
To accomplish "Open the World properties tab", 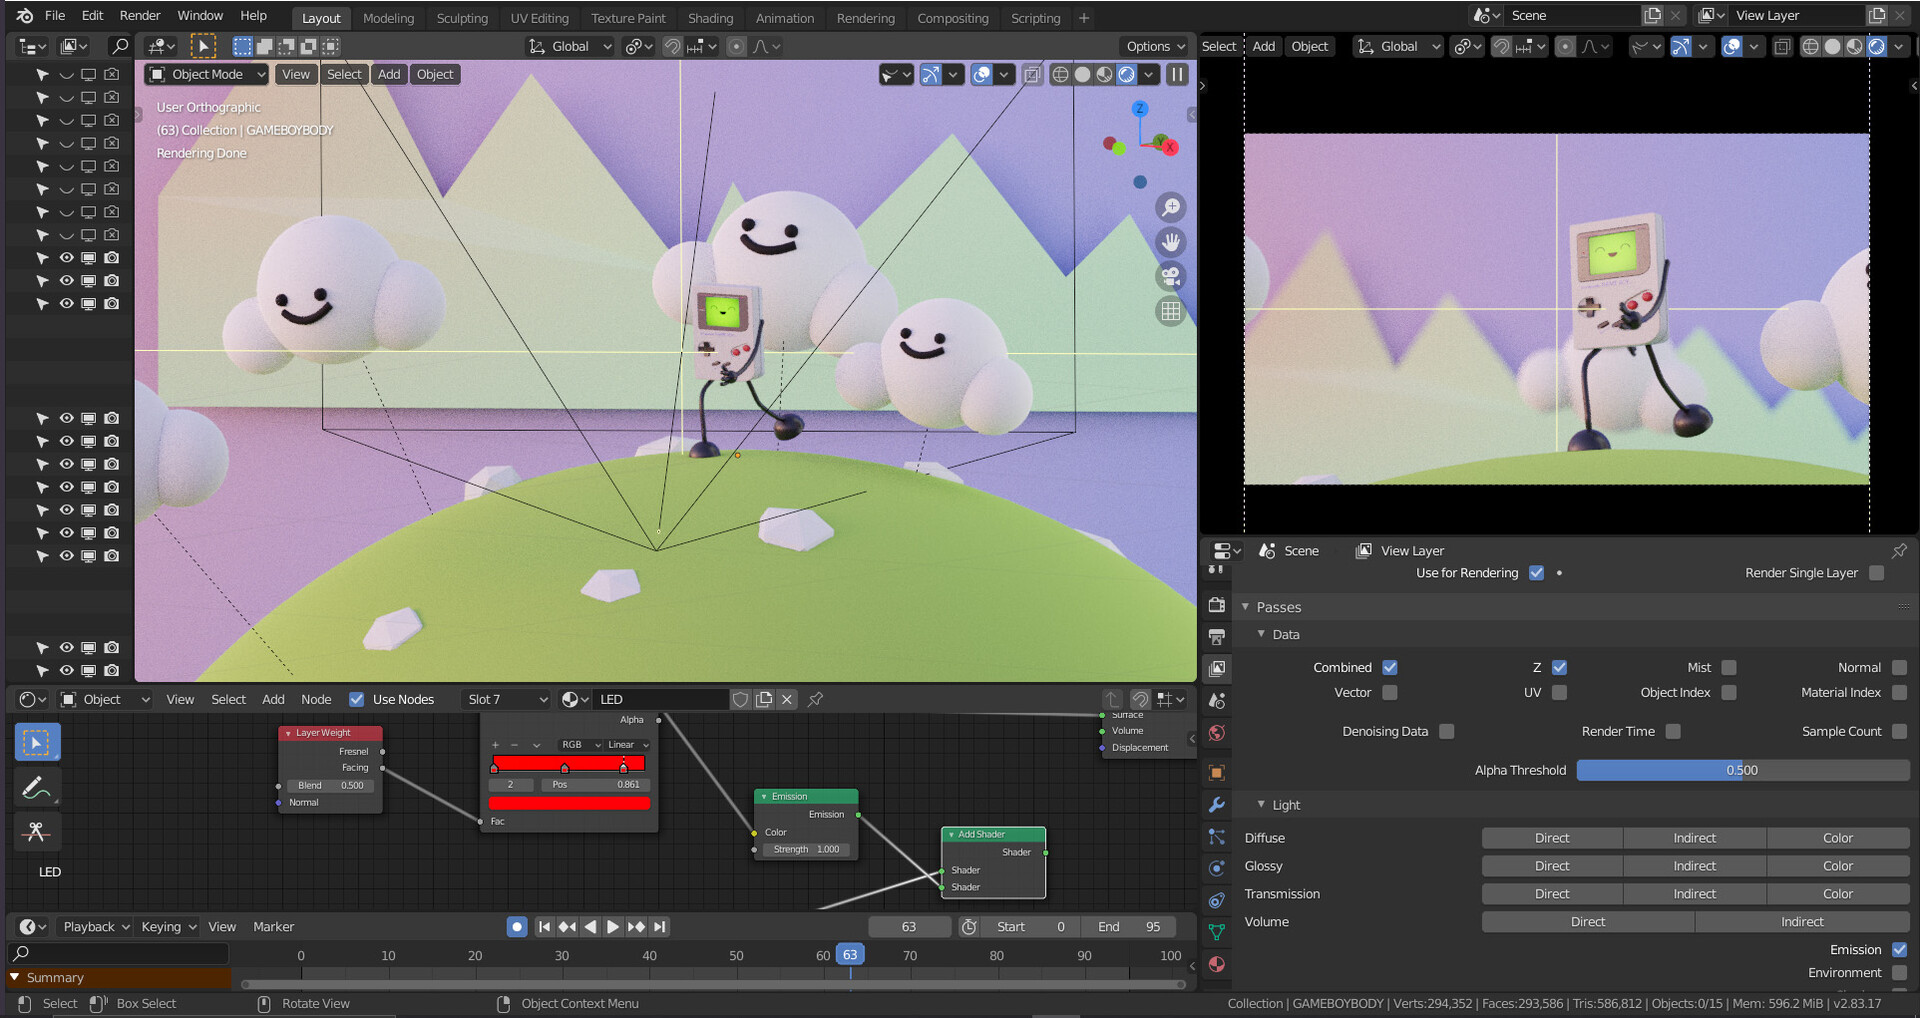I will click(1217, 733).
